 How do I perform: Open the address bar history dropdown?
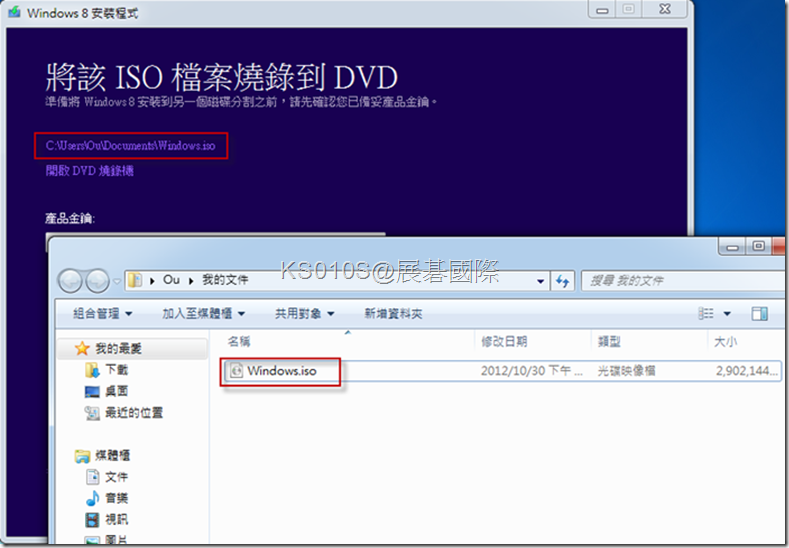tap(540, 281)
